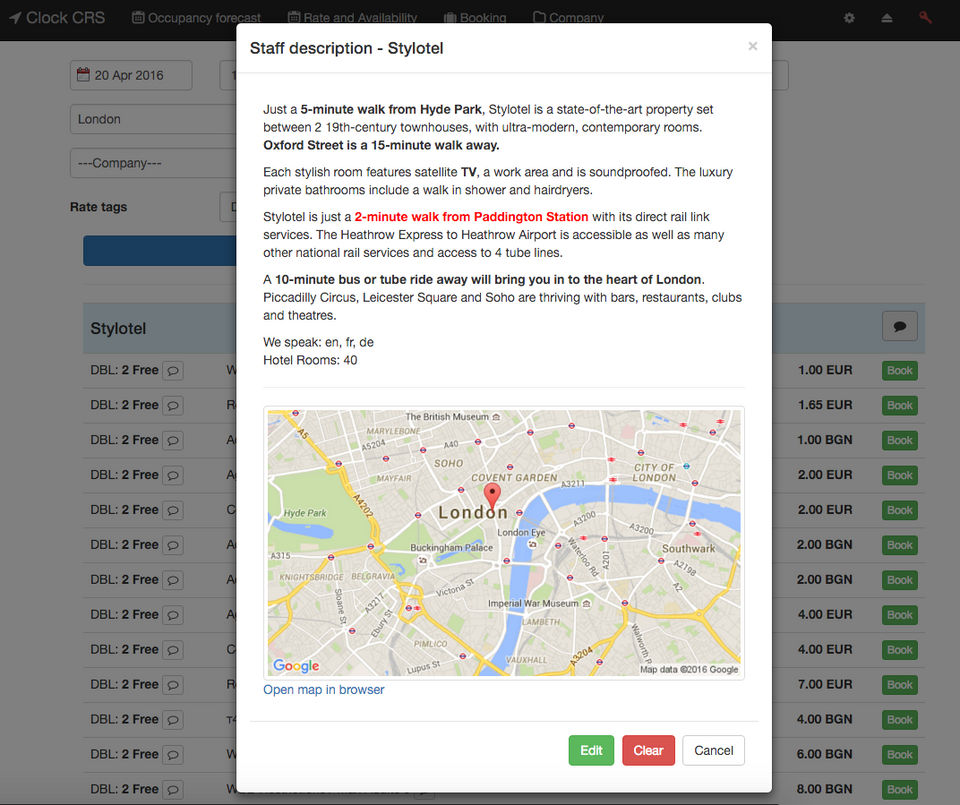Open settings gear in top bar

click(849, 18)
